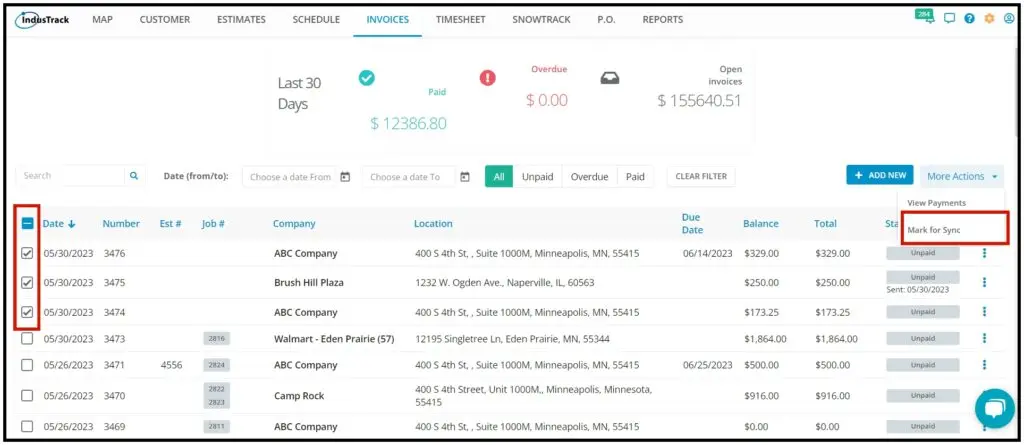
Task: Go to the MAP tab
Action: 103,20
